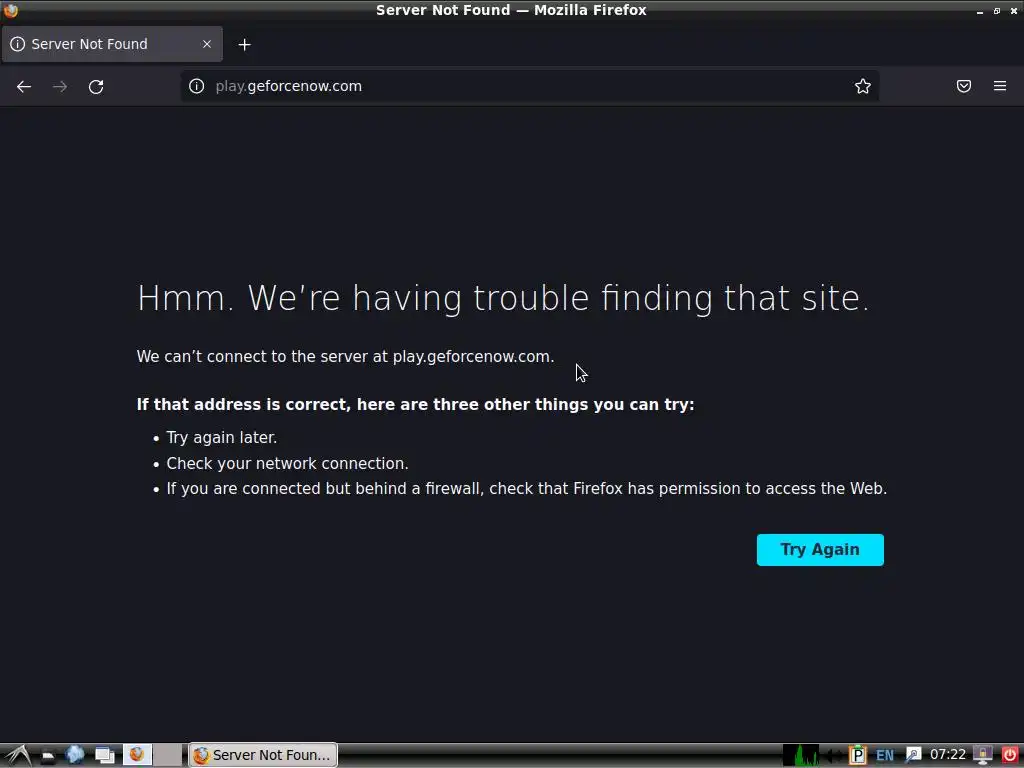Click the green CPU usage monitor
This screenshot has width=1024, height=768.
click(x=801, y=756)
